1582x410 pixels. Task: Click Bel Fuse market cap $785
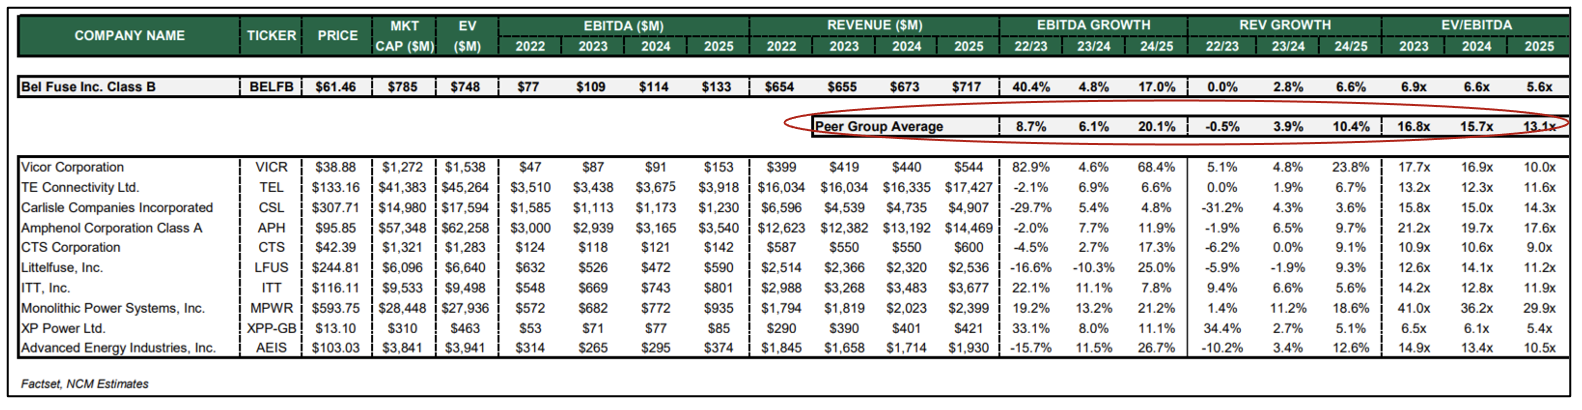[403, 87]
